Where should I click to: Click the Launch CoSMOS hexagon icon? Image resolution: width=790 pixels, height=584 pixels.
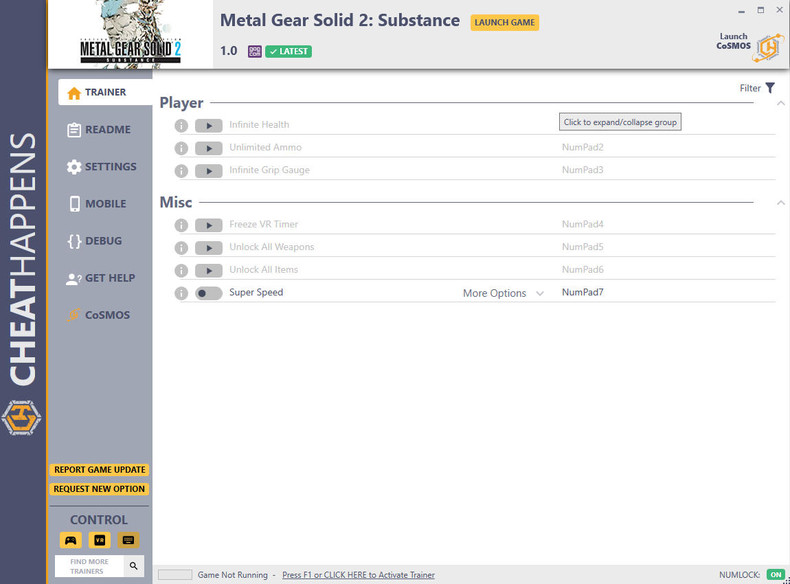coord(769,47)
